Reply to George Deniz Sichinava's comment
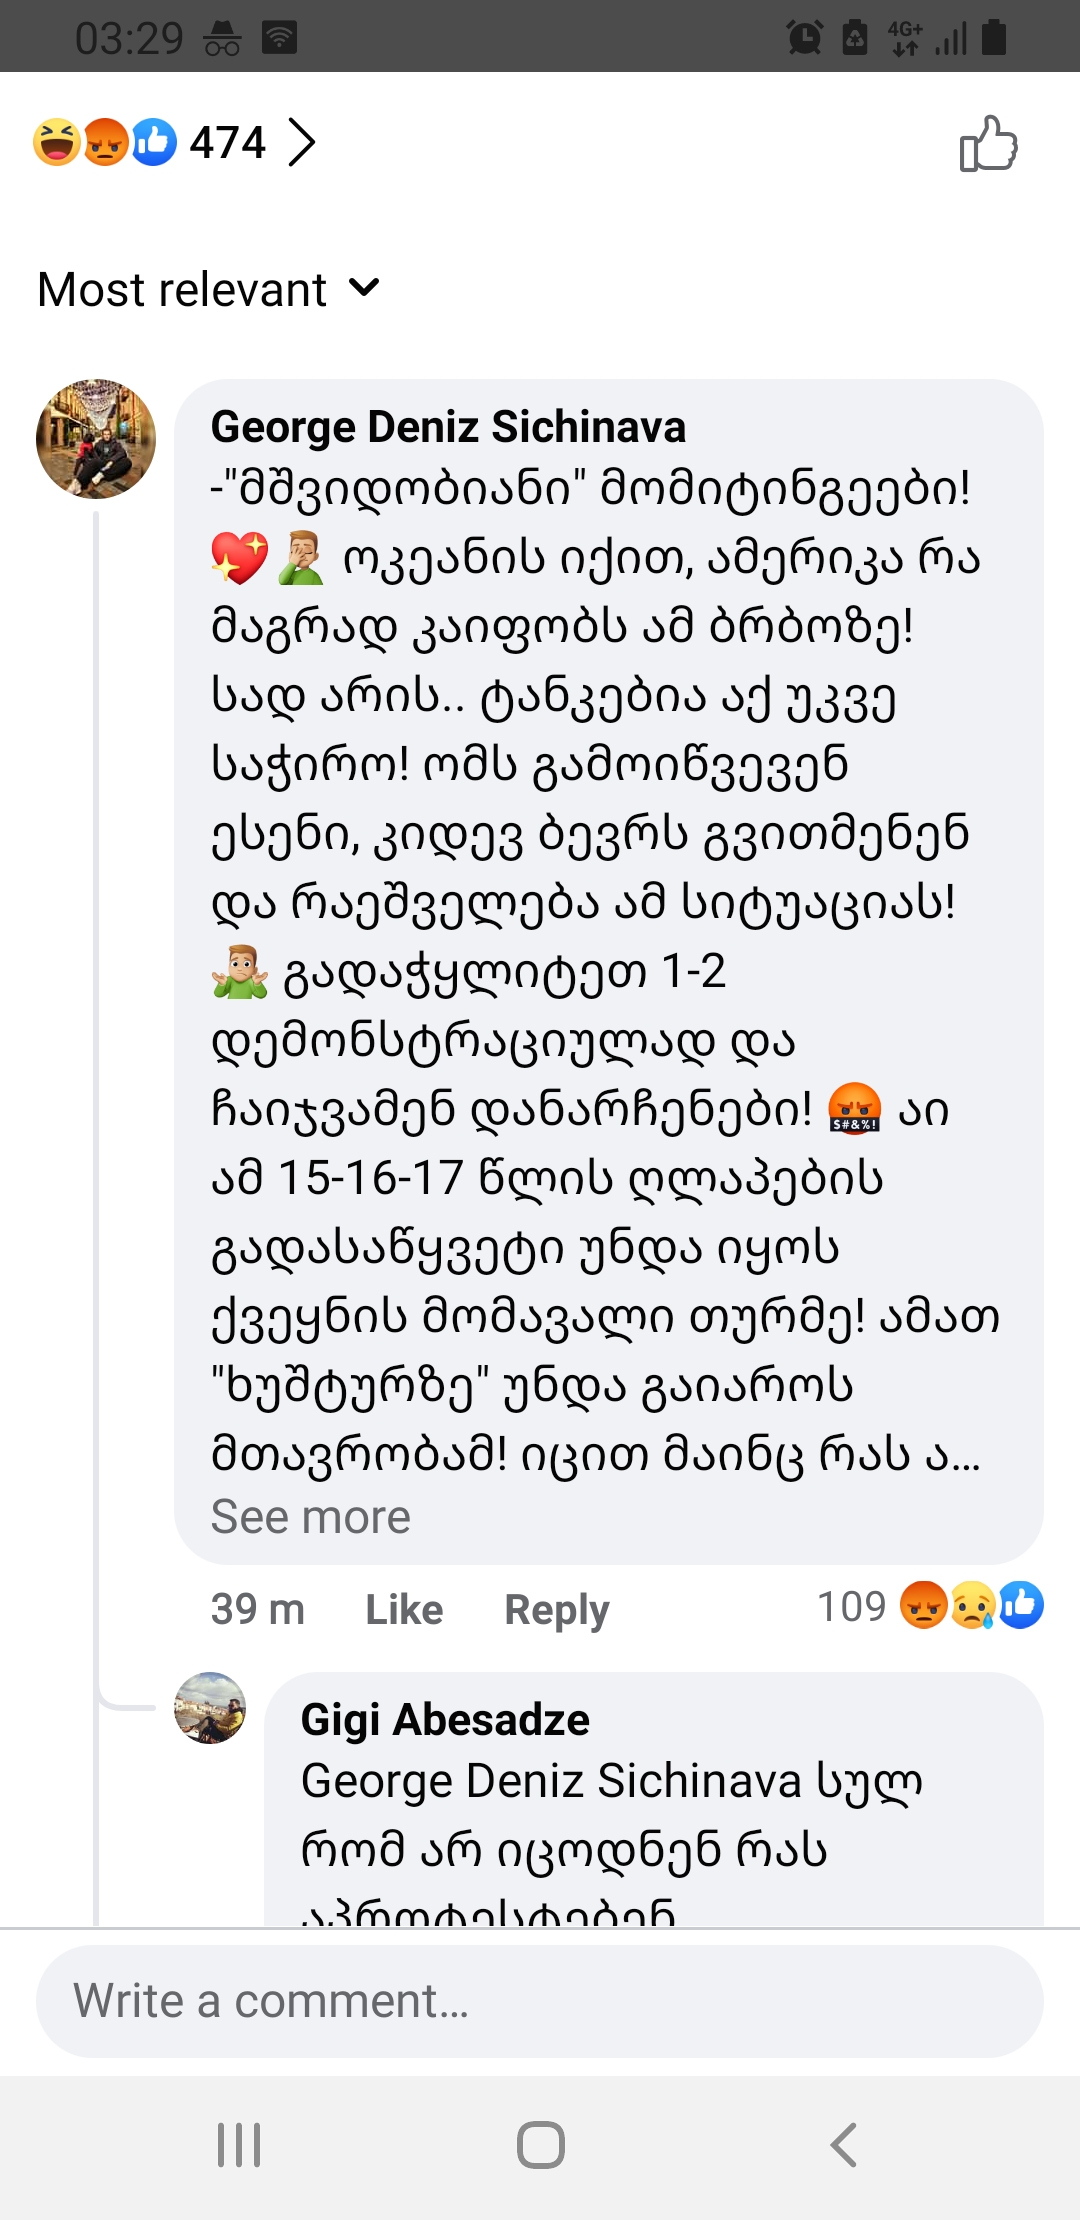Image resolution: width=1080 pixels, height=2220 pixels. click(556, 1609)
